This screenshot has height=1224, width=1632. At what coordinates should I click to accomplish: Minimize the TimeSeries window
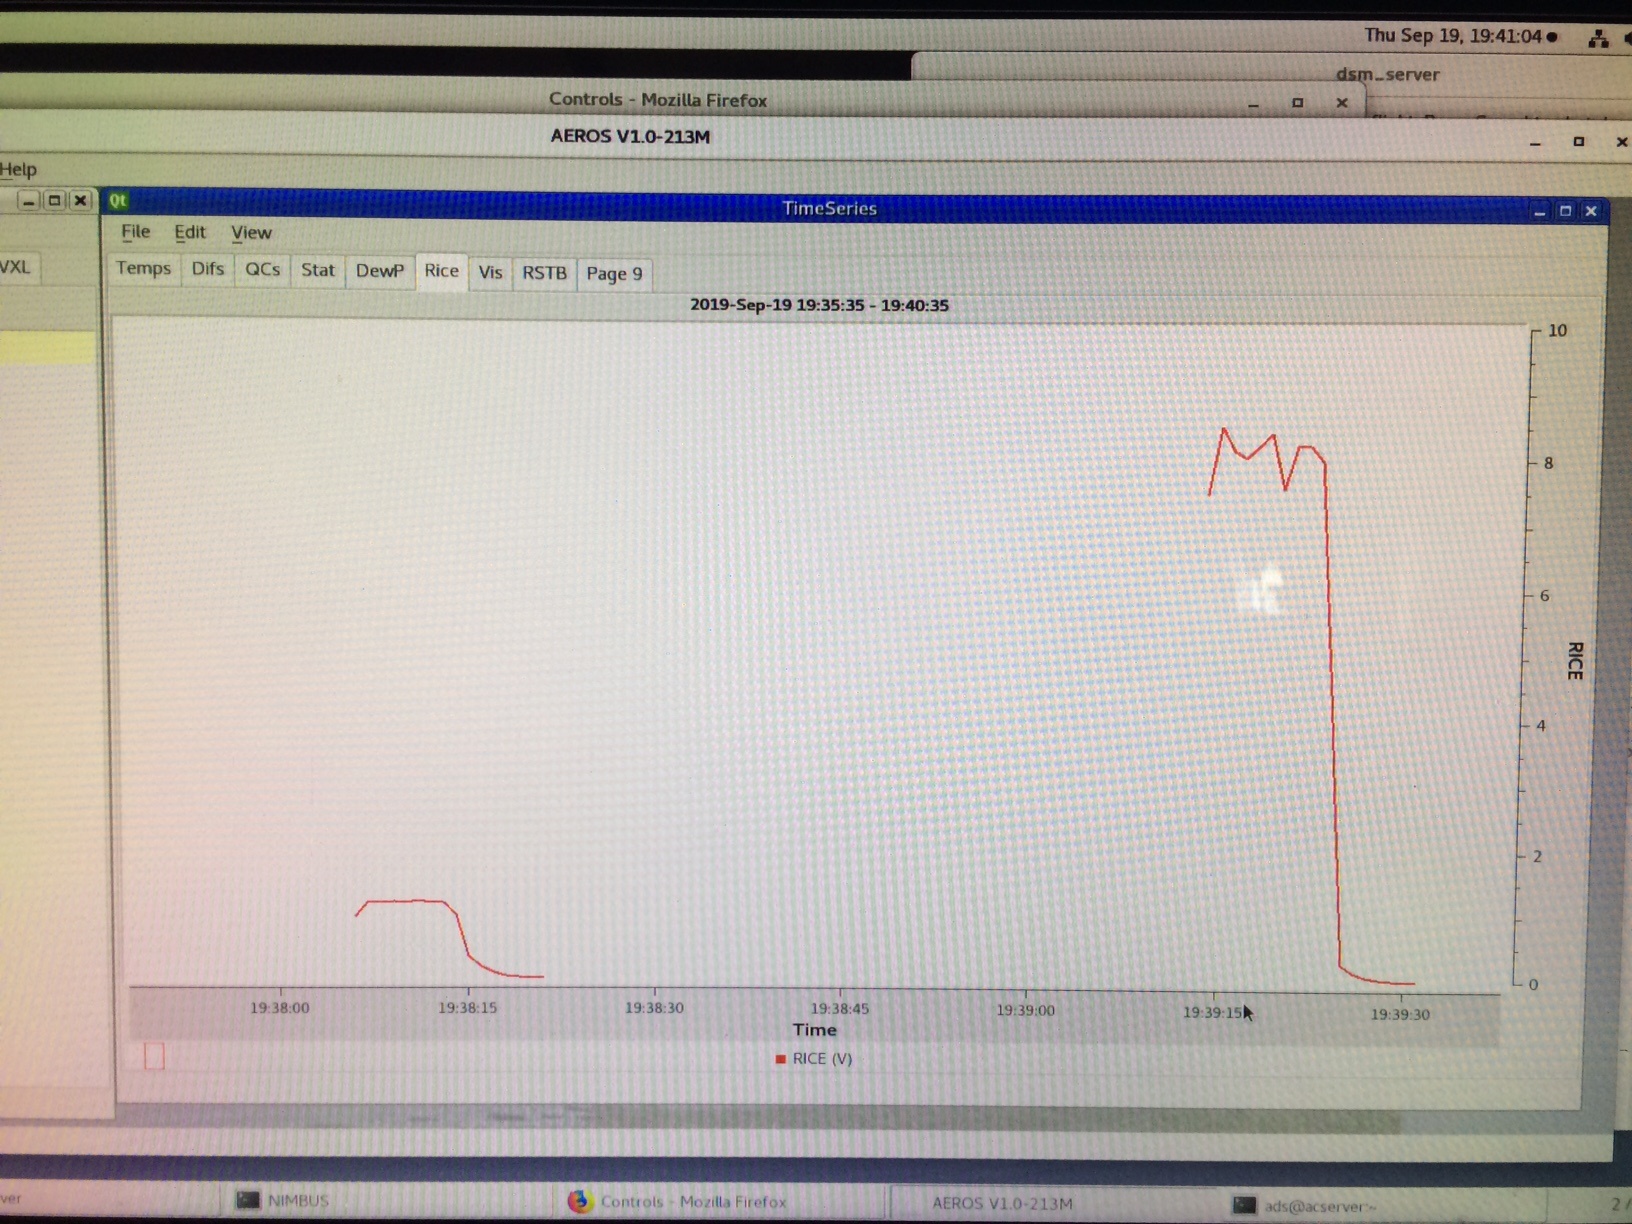coord(1539,211)
